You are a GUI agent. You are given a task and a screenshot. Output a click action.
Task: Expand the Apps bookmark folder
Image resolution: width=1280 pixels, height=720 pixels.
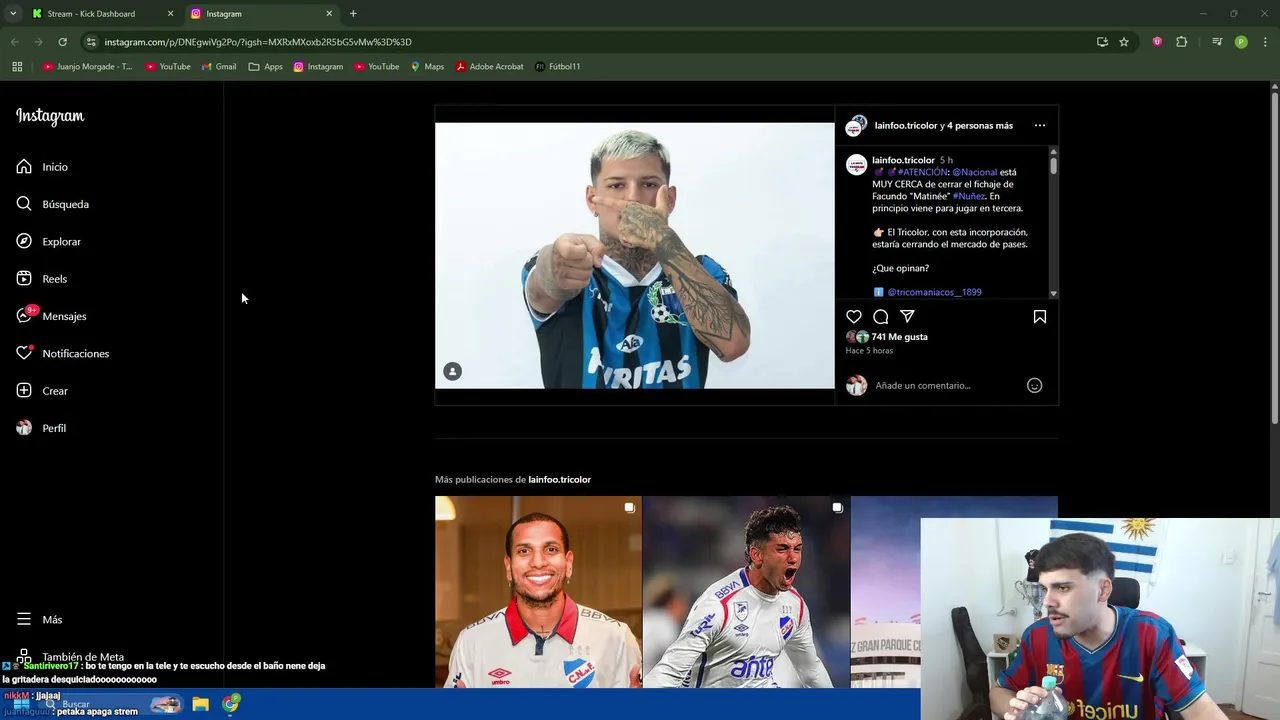(266, 67)
